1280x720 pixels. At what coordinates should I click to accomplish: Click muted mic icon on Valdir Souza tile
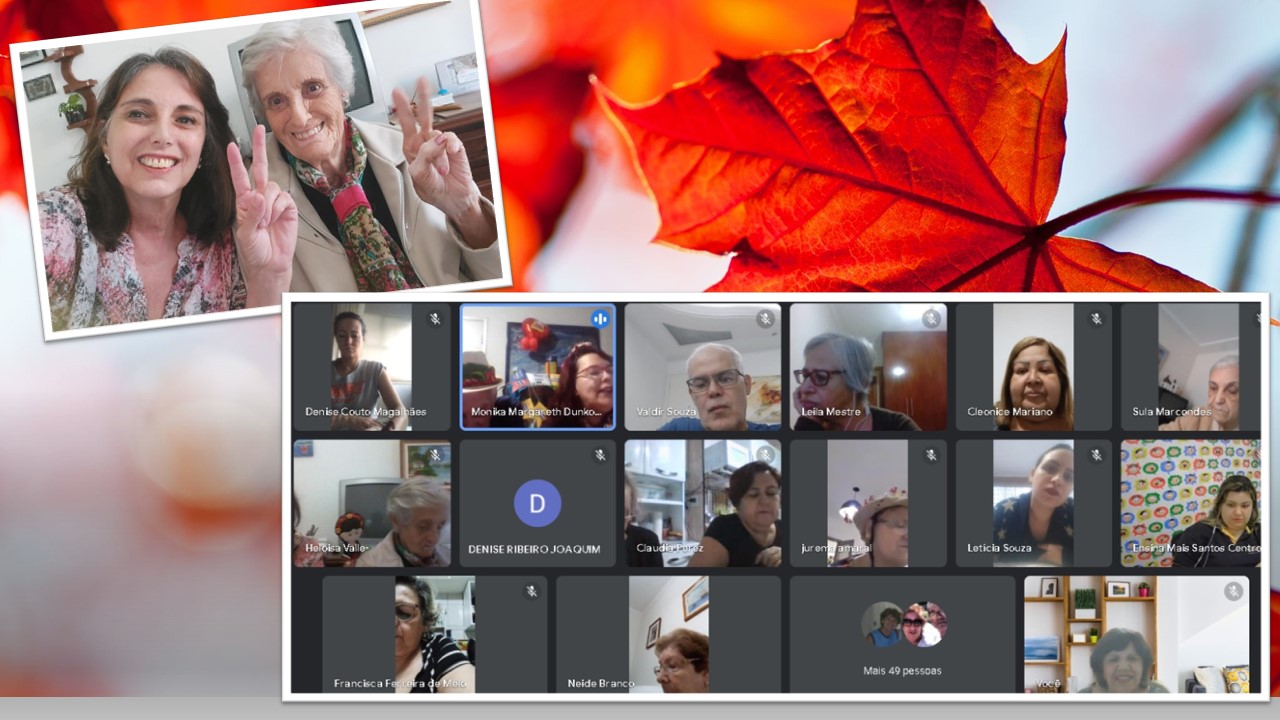click(x=765, y=319)
